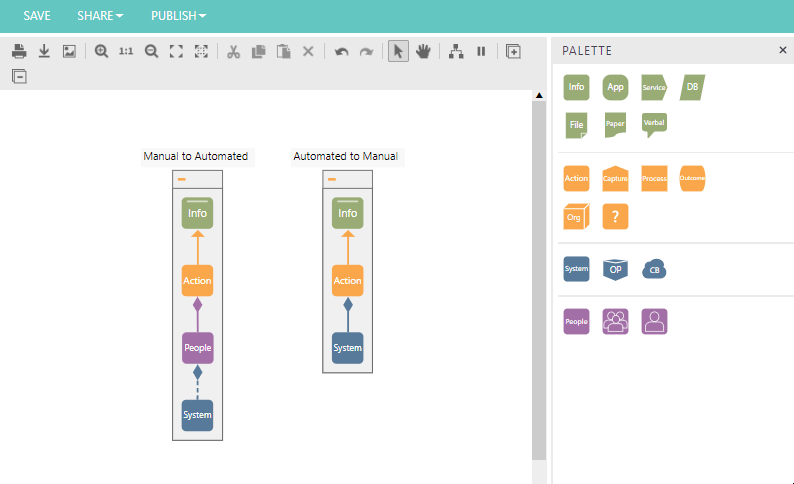Click the arrange layout hierarchy icon
This screenshot has width=794, height=484.
456,51
